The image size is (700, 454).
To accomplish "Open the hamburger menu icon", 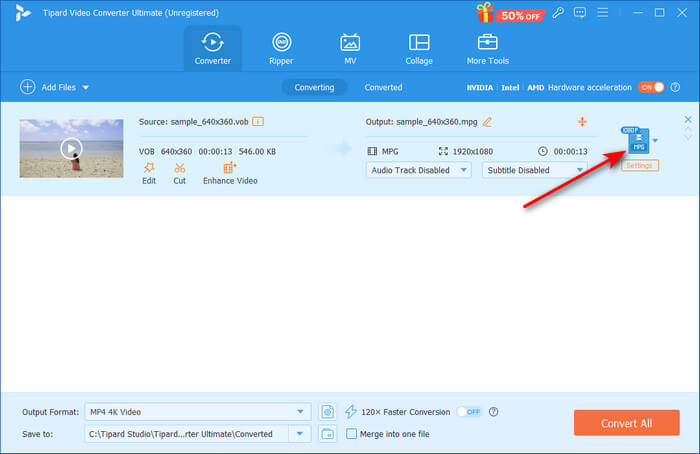I will [x=603, y=12].
